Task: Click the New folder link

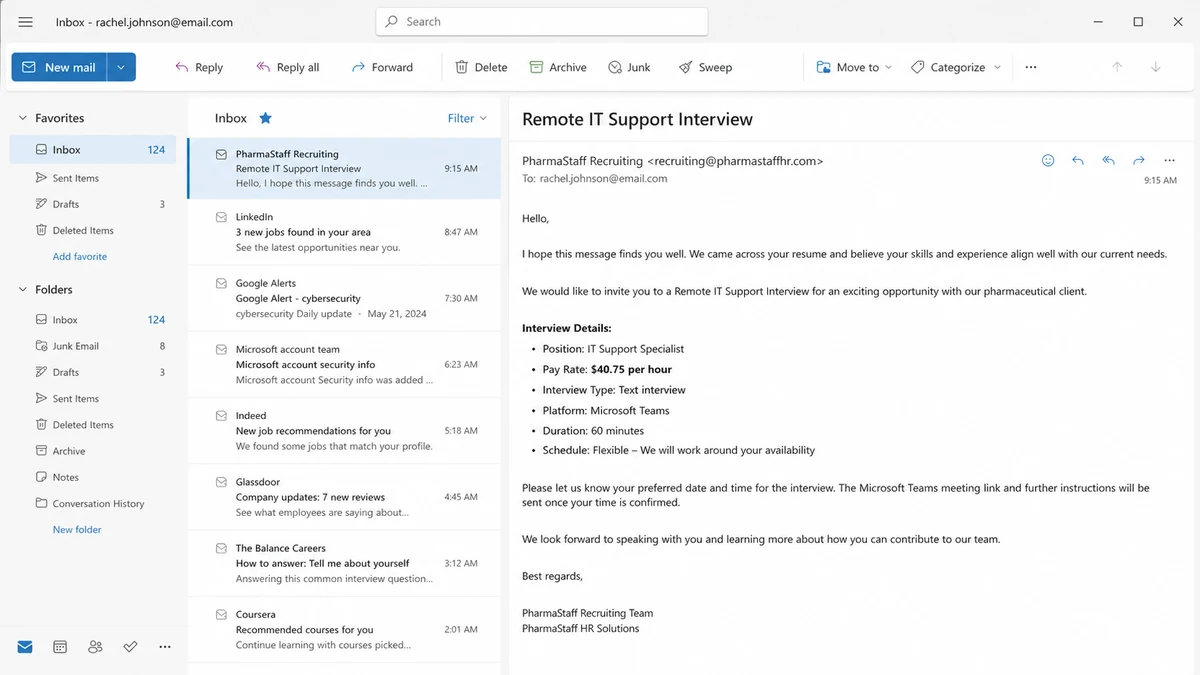Action: tap(77, 530)
